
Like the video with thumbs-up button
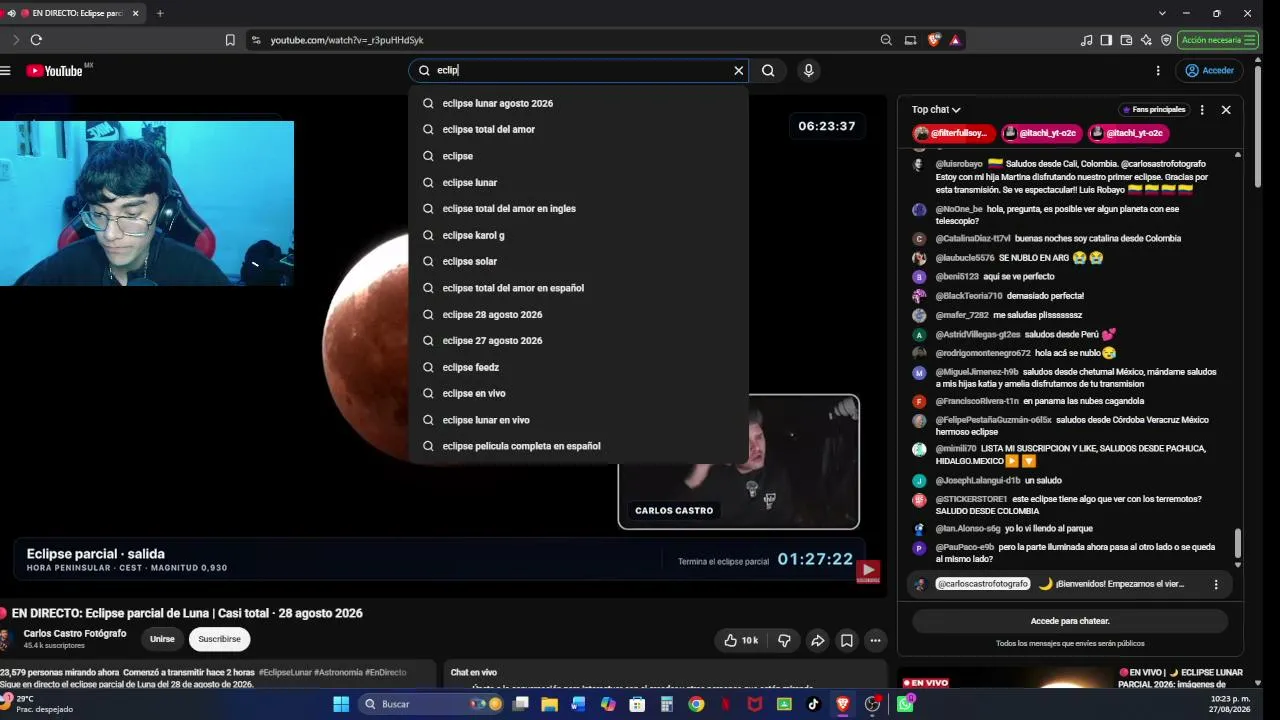tap(742, 640)
